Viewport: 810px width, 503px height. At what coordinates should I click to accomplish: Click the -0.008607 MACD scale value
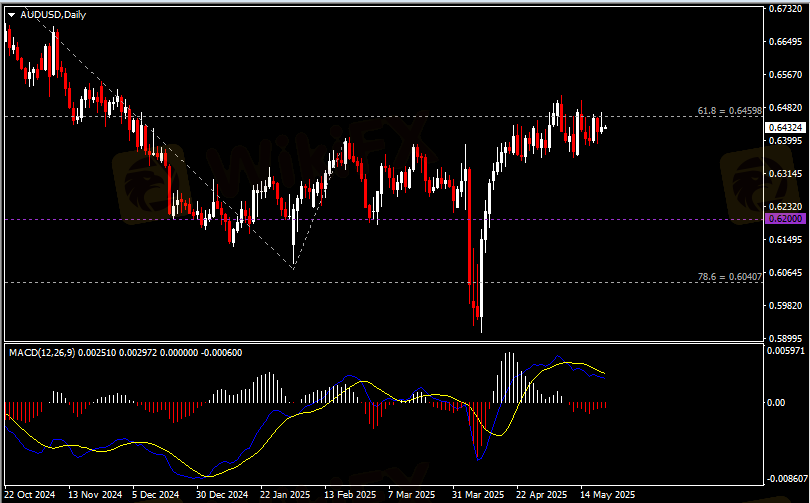(786, 480)
